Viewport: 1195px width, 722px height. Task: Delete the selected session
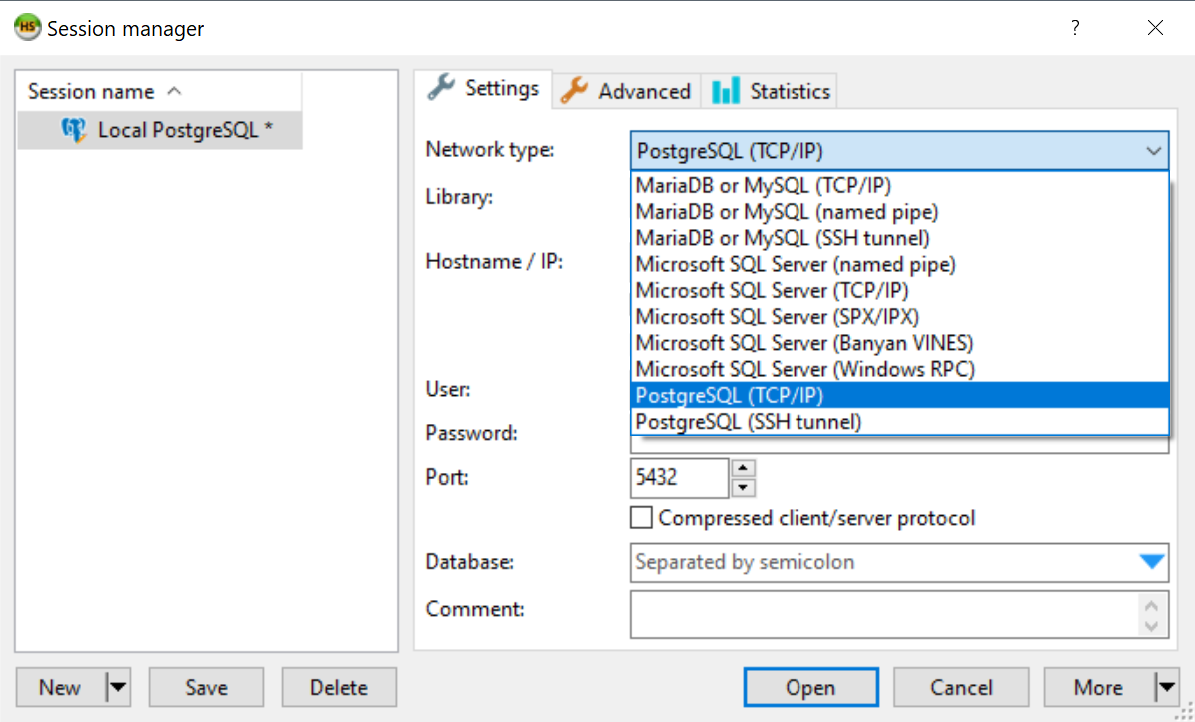[339, 688]
